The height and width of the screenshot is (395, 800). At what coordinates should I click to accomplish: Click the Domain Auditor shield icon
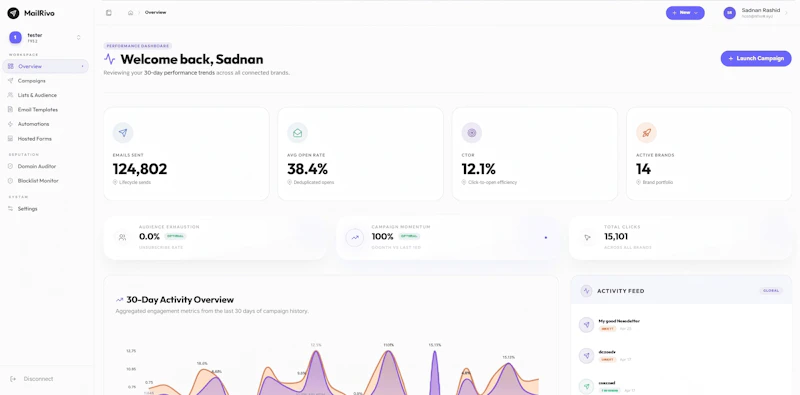[x=11, y=166]
